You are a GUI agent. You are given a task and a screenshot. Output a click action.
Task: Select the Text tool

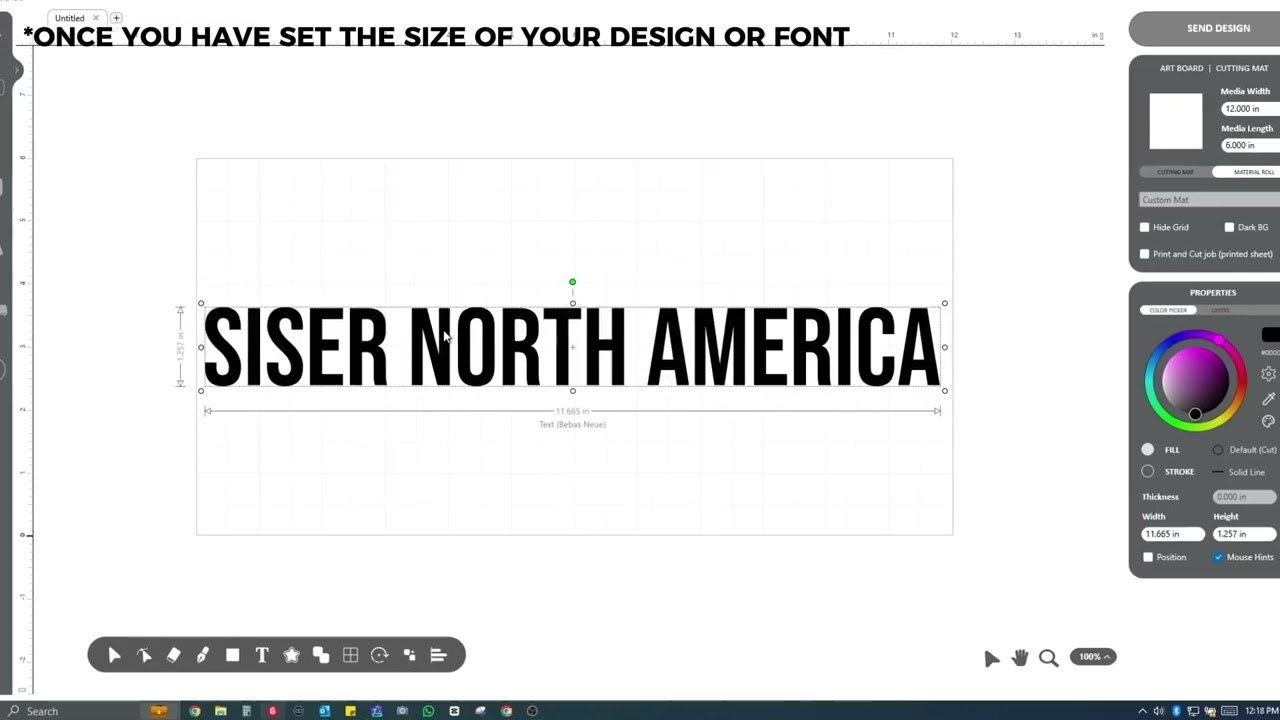[262, 655]
